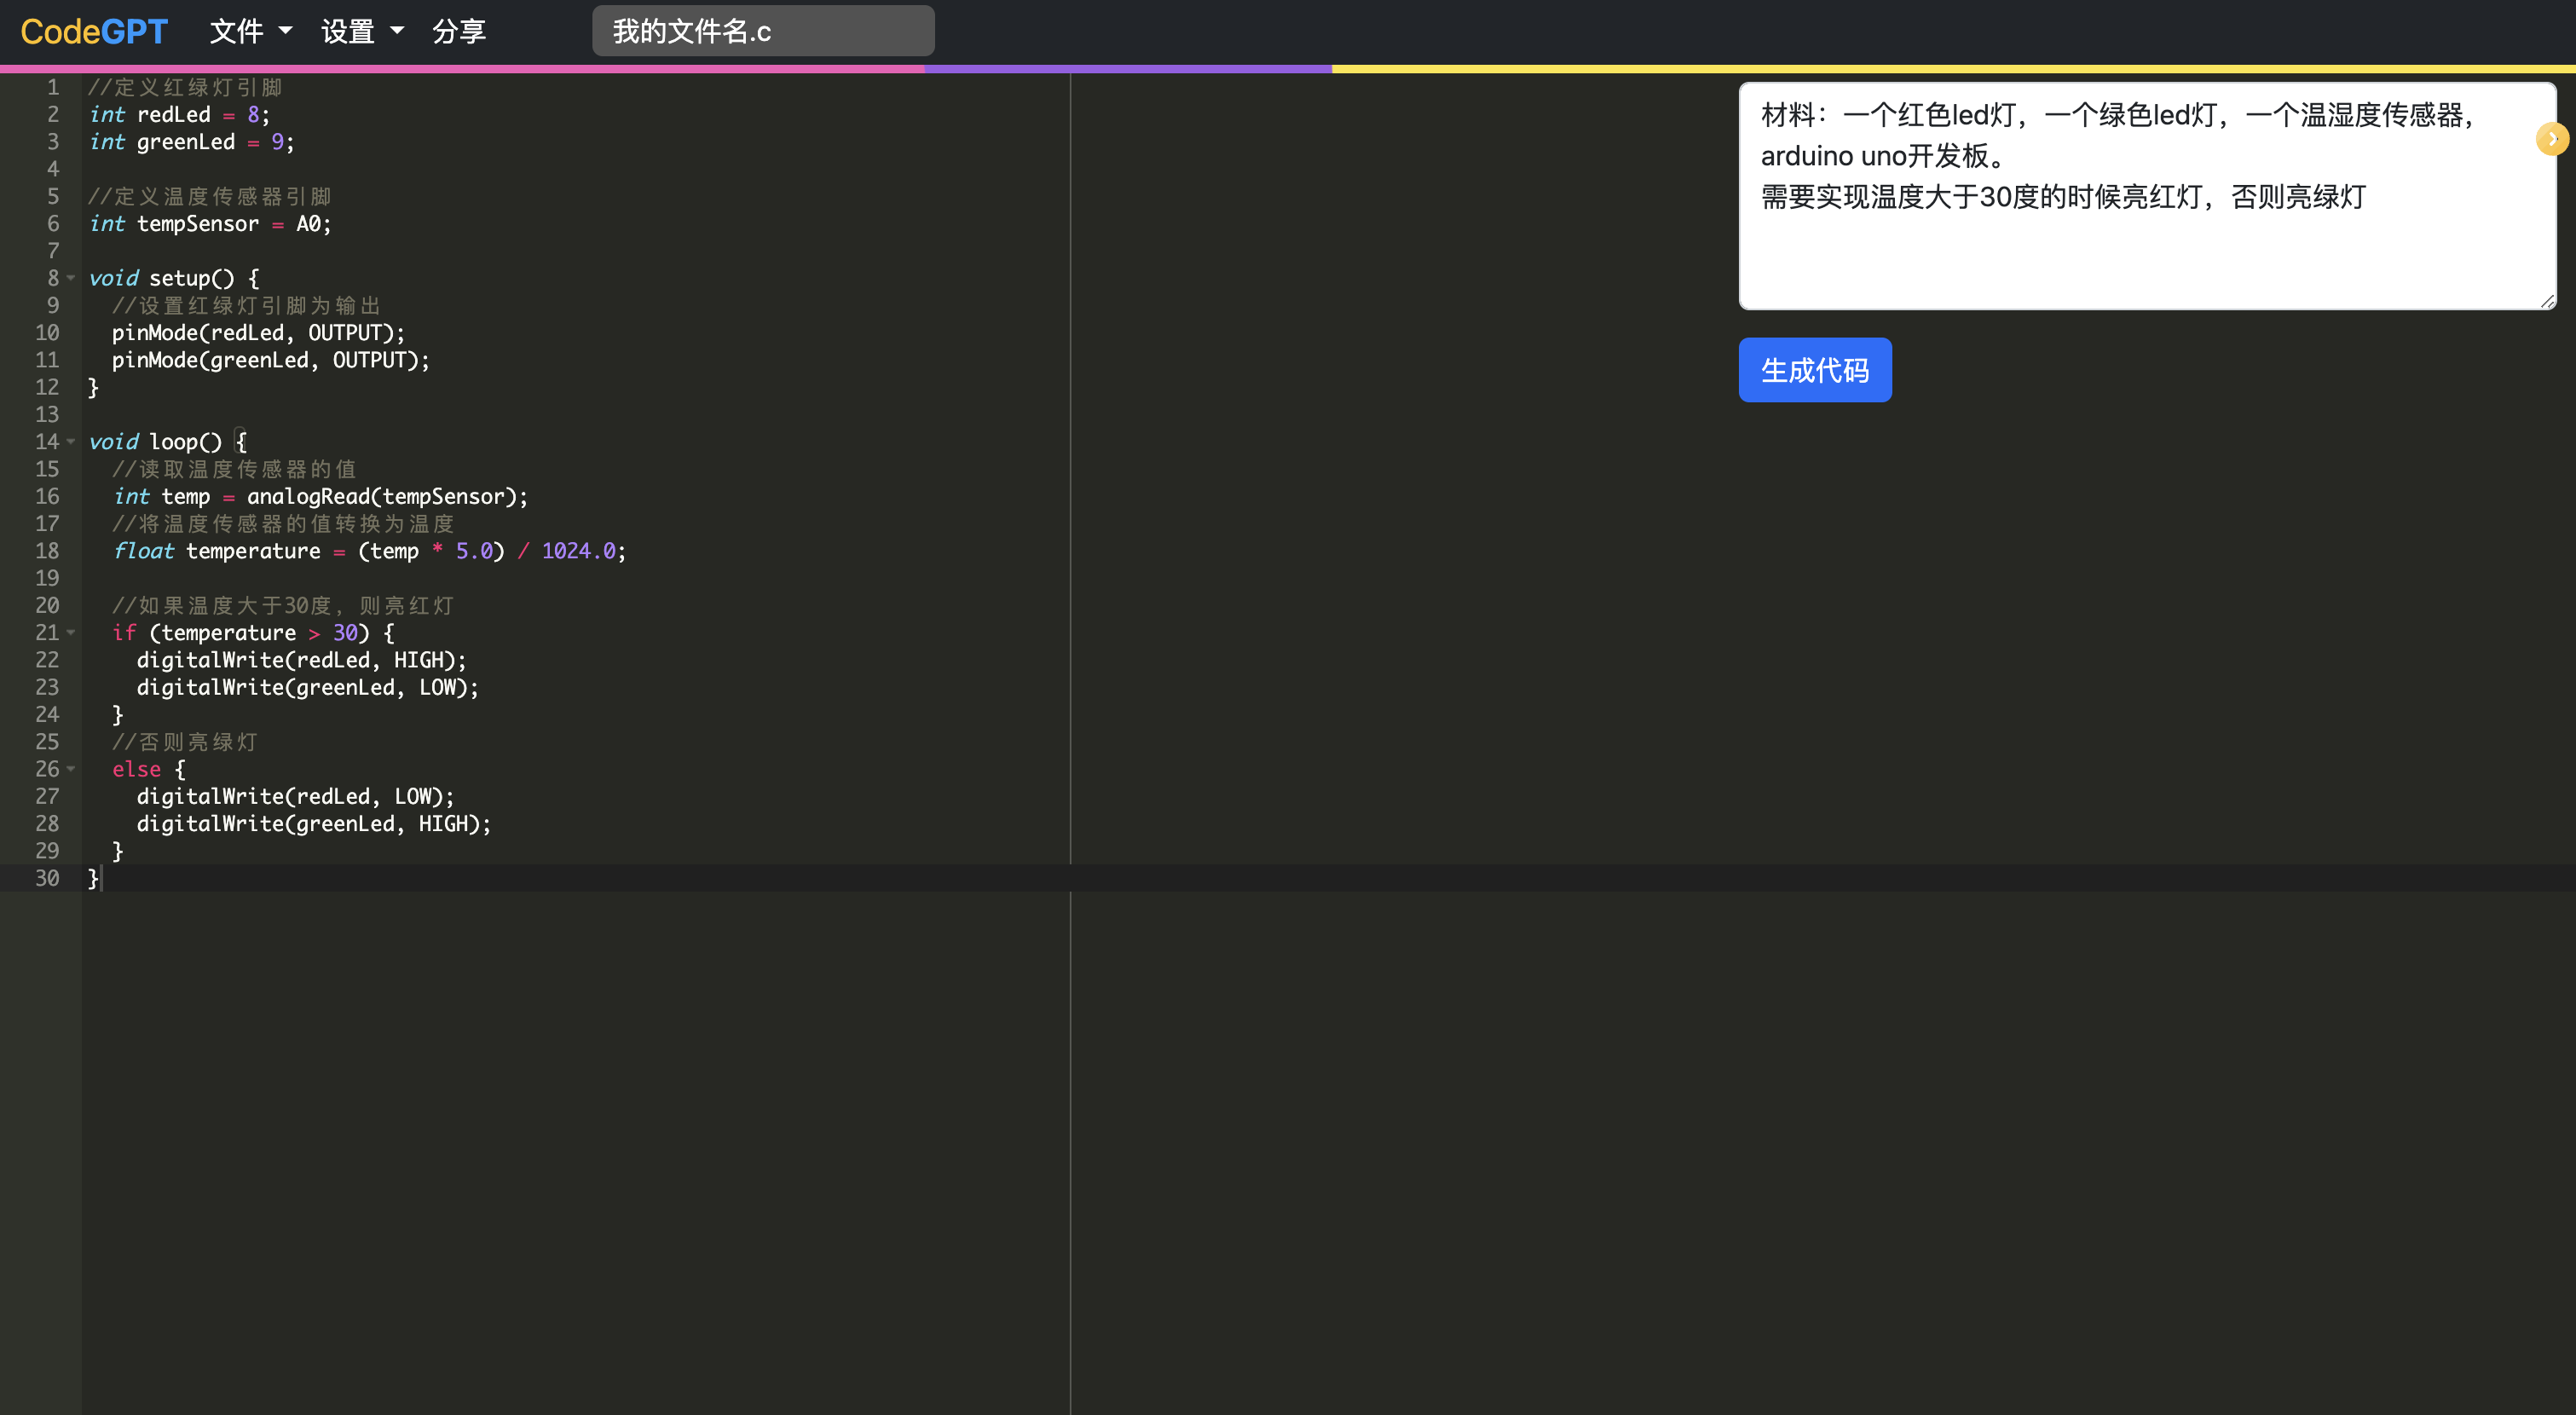Collapse the setup() function fold arrow on line 8
This screenshot has width=2576, height=1415.
click(x=71, y=278)
